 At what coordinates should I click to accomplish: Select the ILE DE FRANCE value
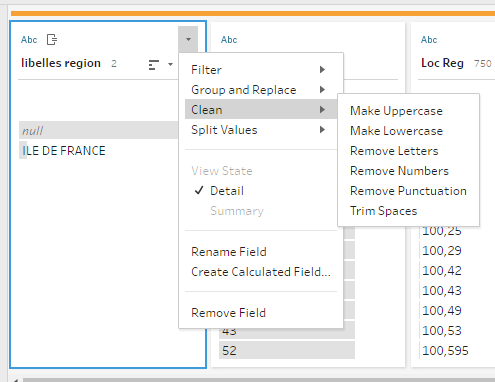click(x=64, y=151)
